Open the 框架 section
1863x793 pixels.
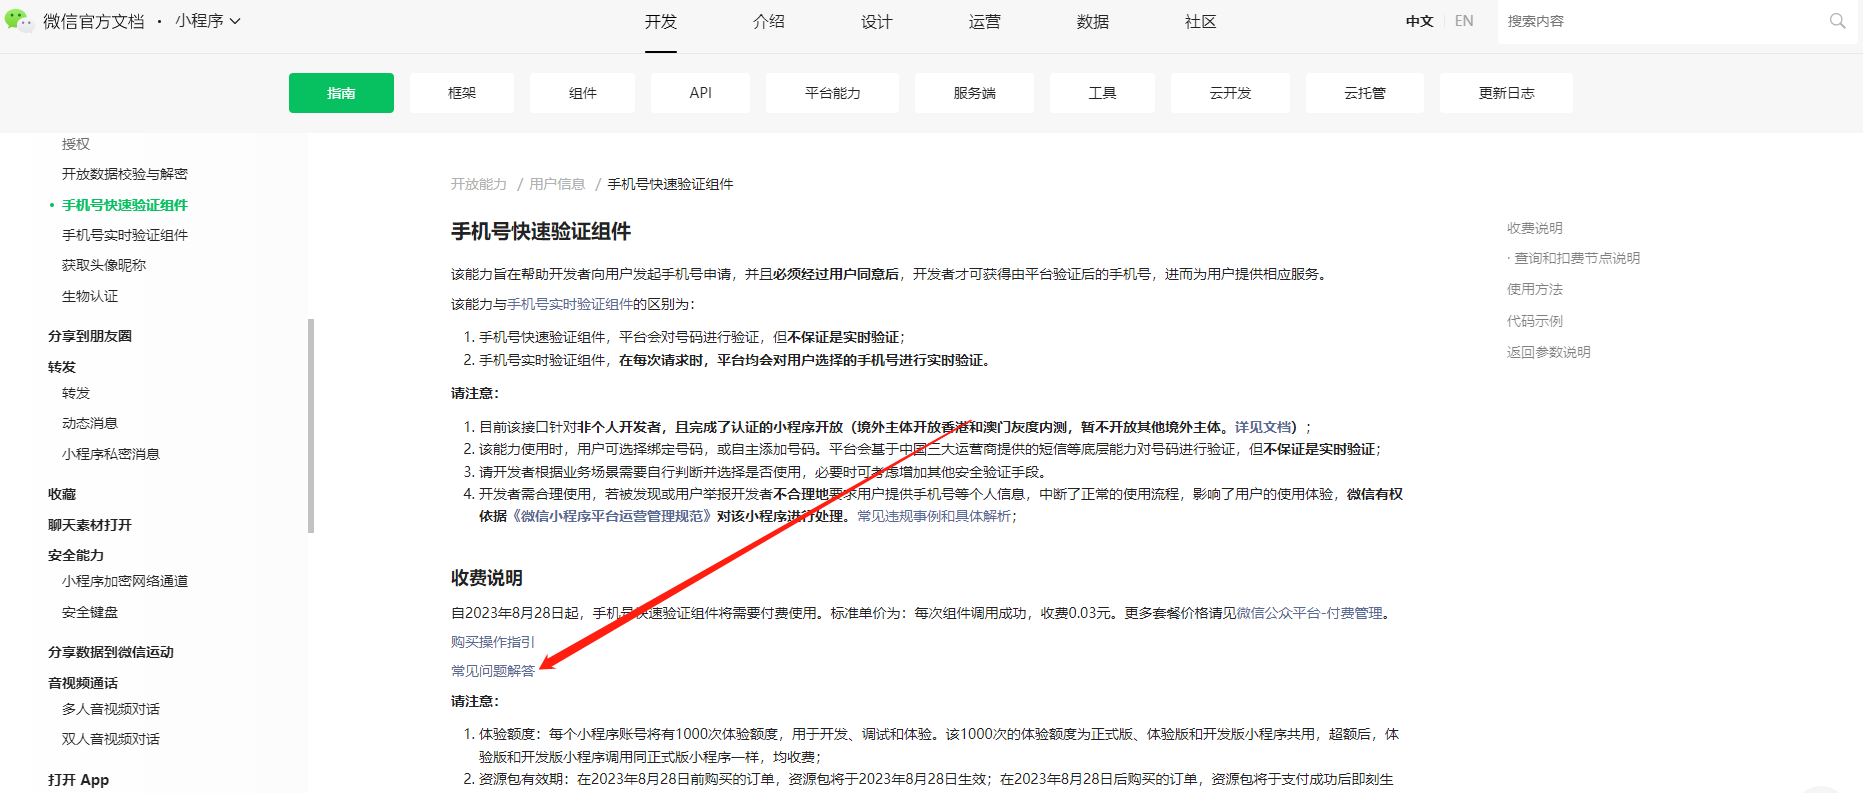point(462,93)
